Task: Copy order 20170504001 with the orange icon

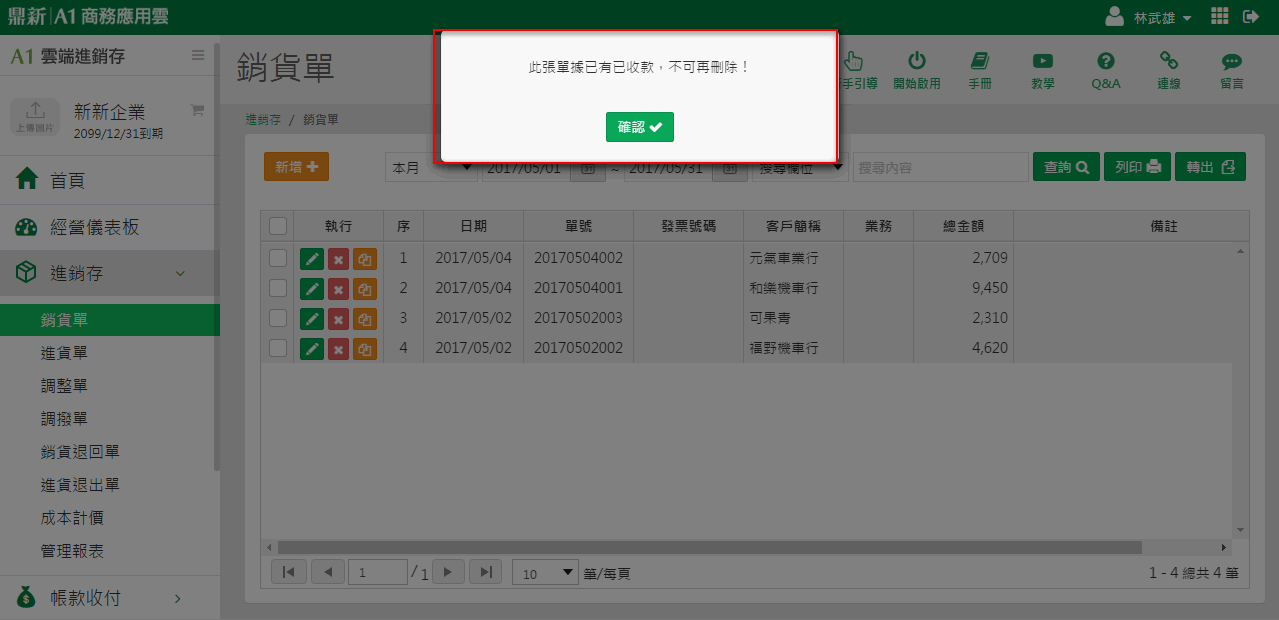Action: [365, 289]
